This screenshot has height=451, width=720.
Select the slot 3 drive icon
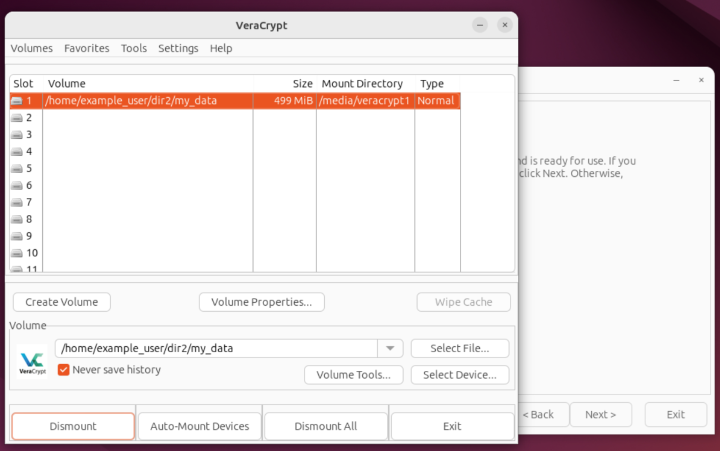coord(17,135)
